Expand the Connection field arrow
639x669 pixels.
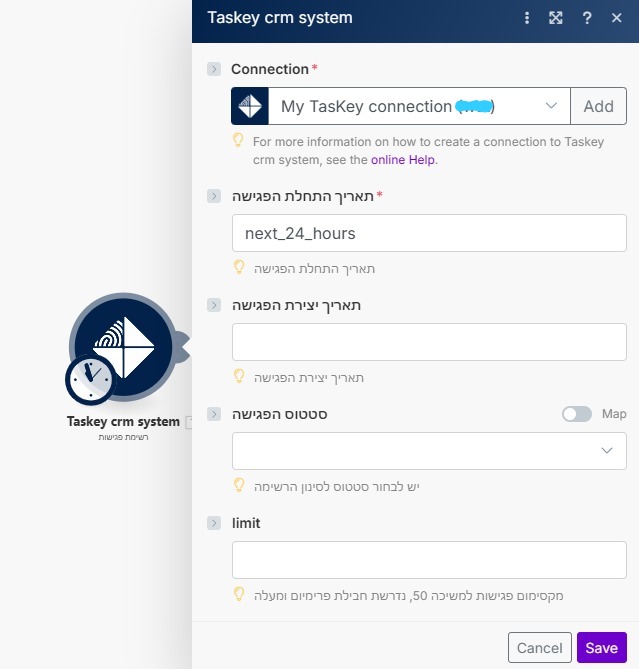214,69
